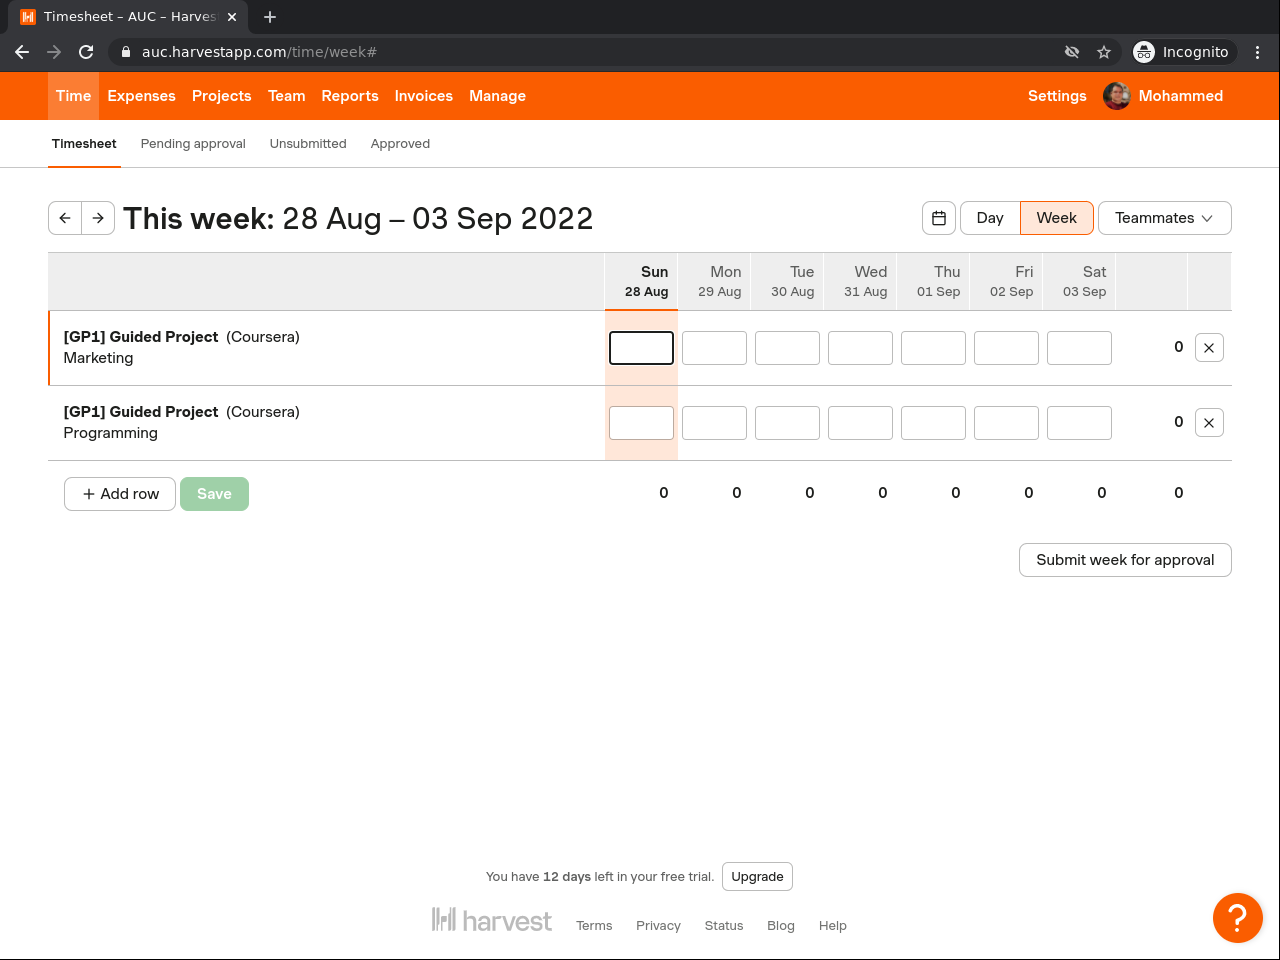Focus Marketing row Wednesday 31 Aug field
Screen dimensions: 1280x960
point(860,348)
